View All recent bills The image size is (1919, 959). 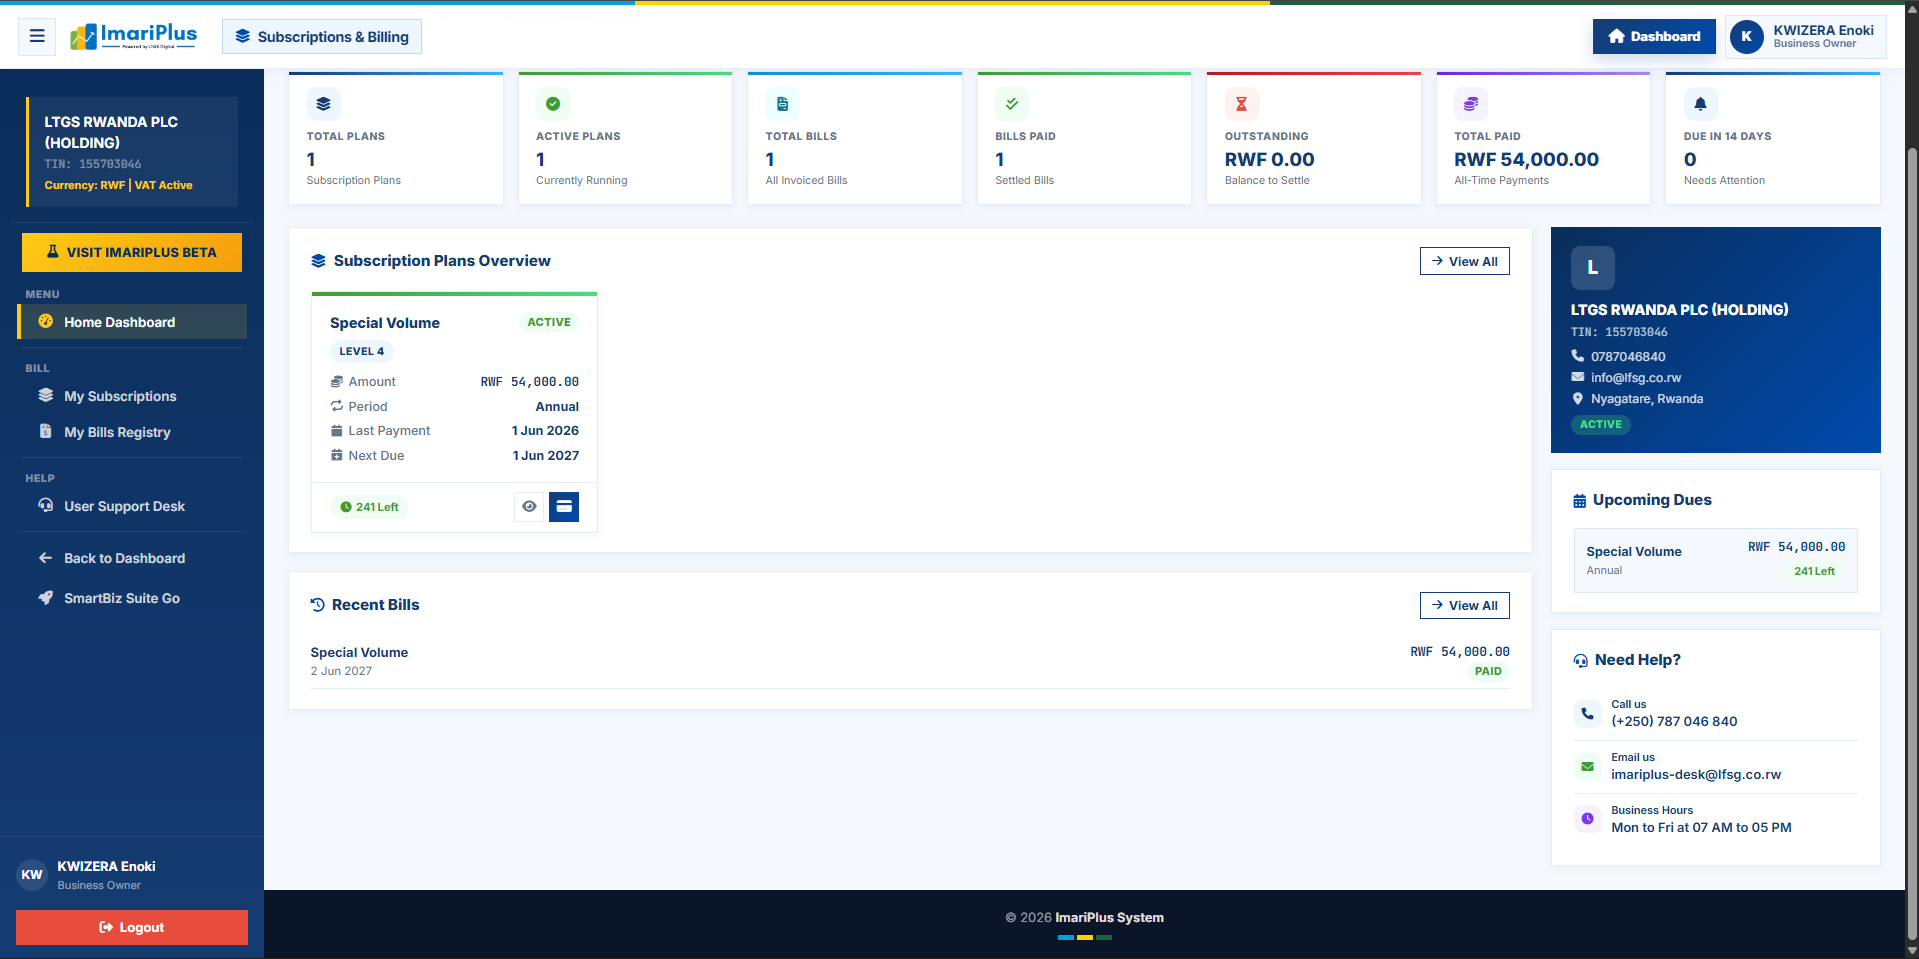[x=1465, y=605]
